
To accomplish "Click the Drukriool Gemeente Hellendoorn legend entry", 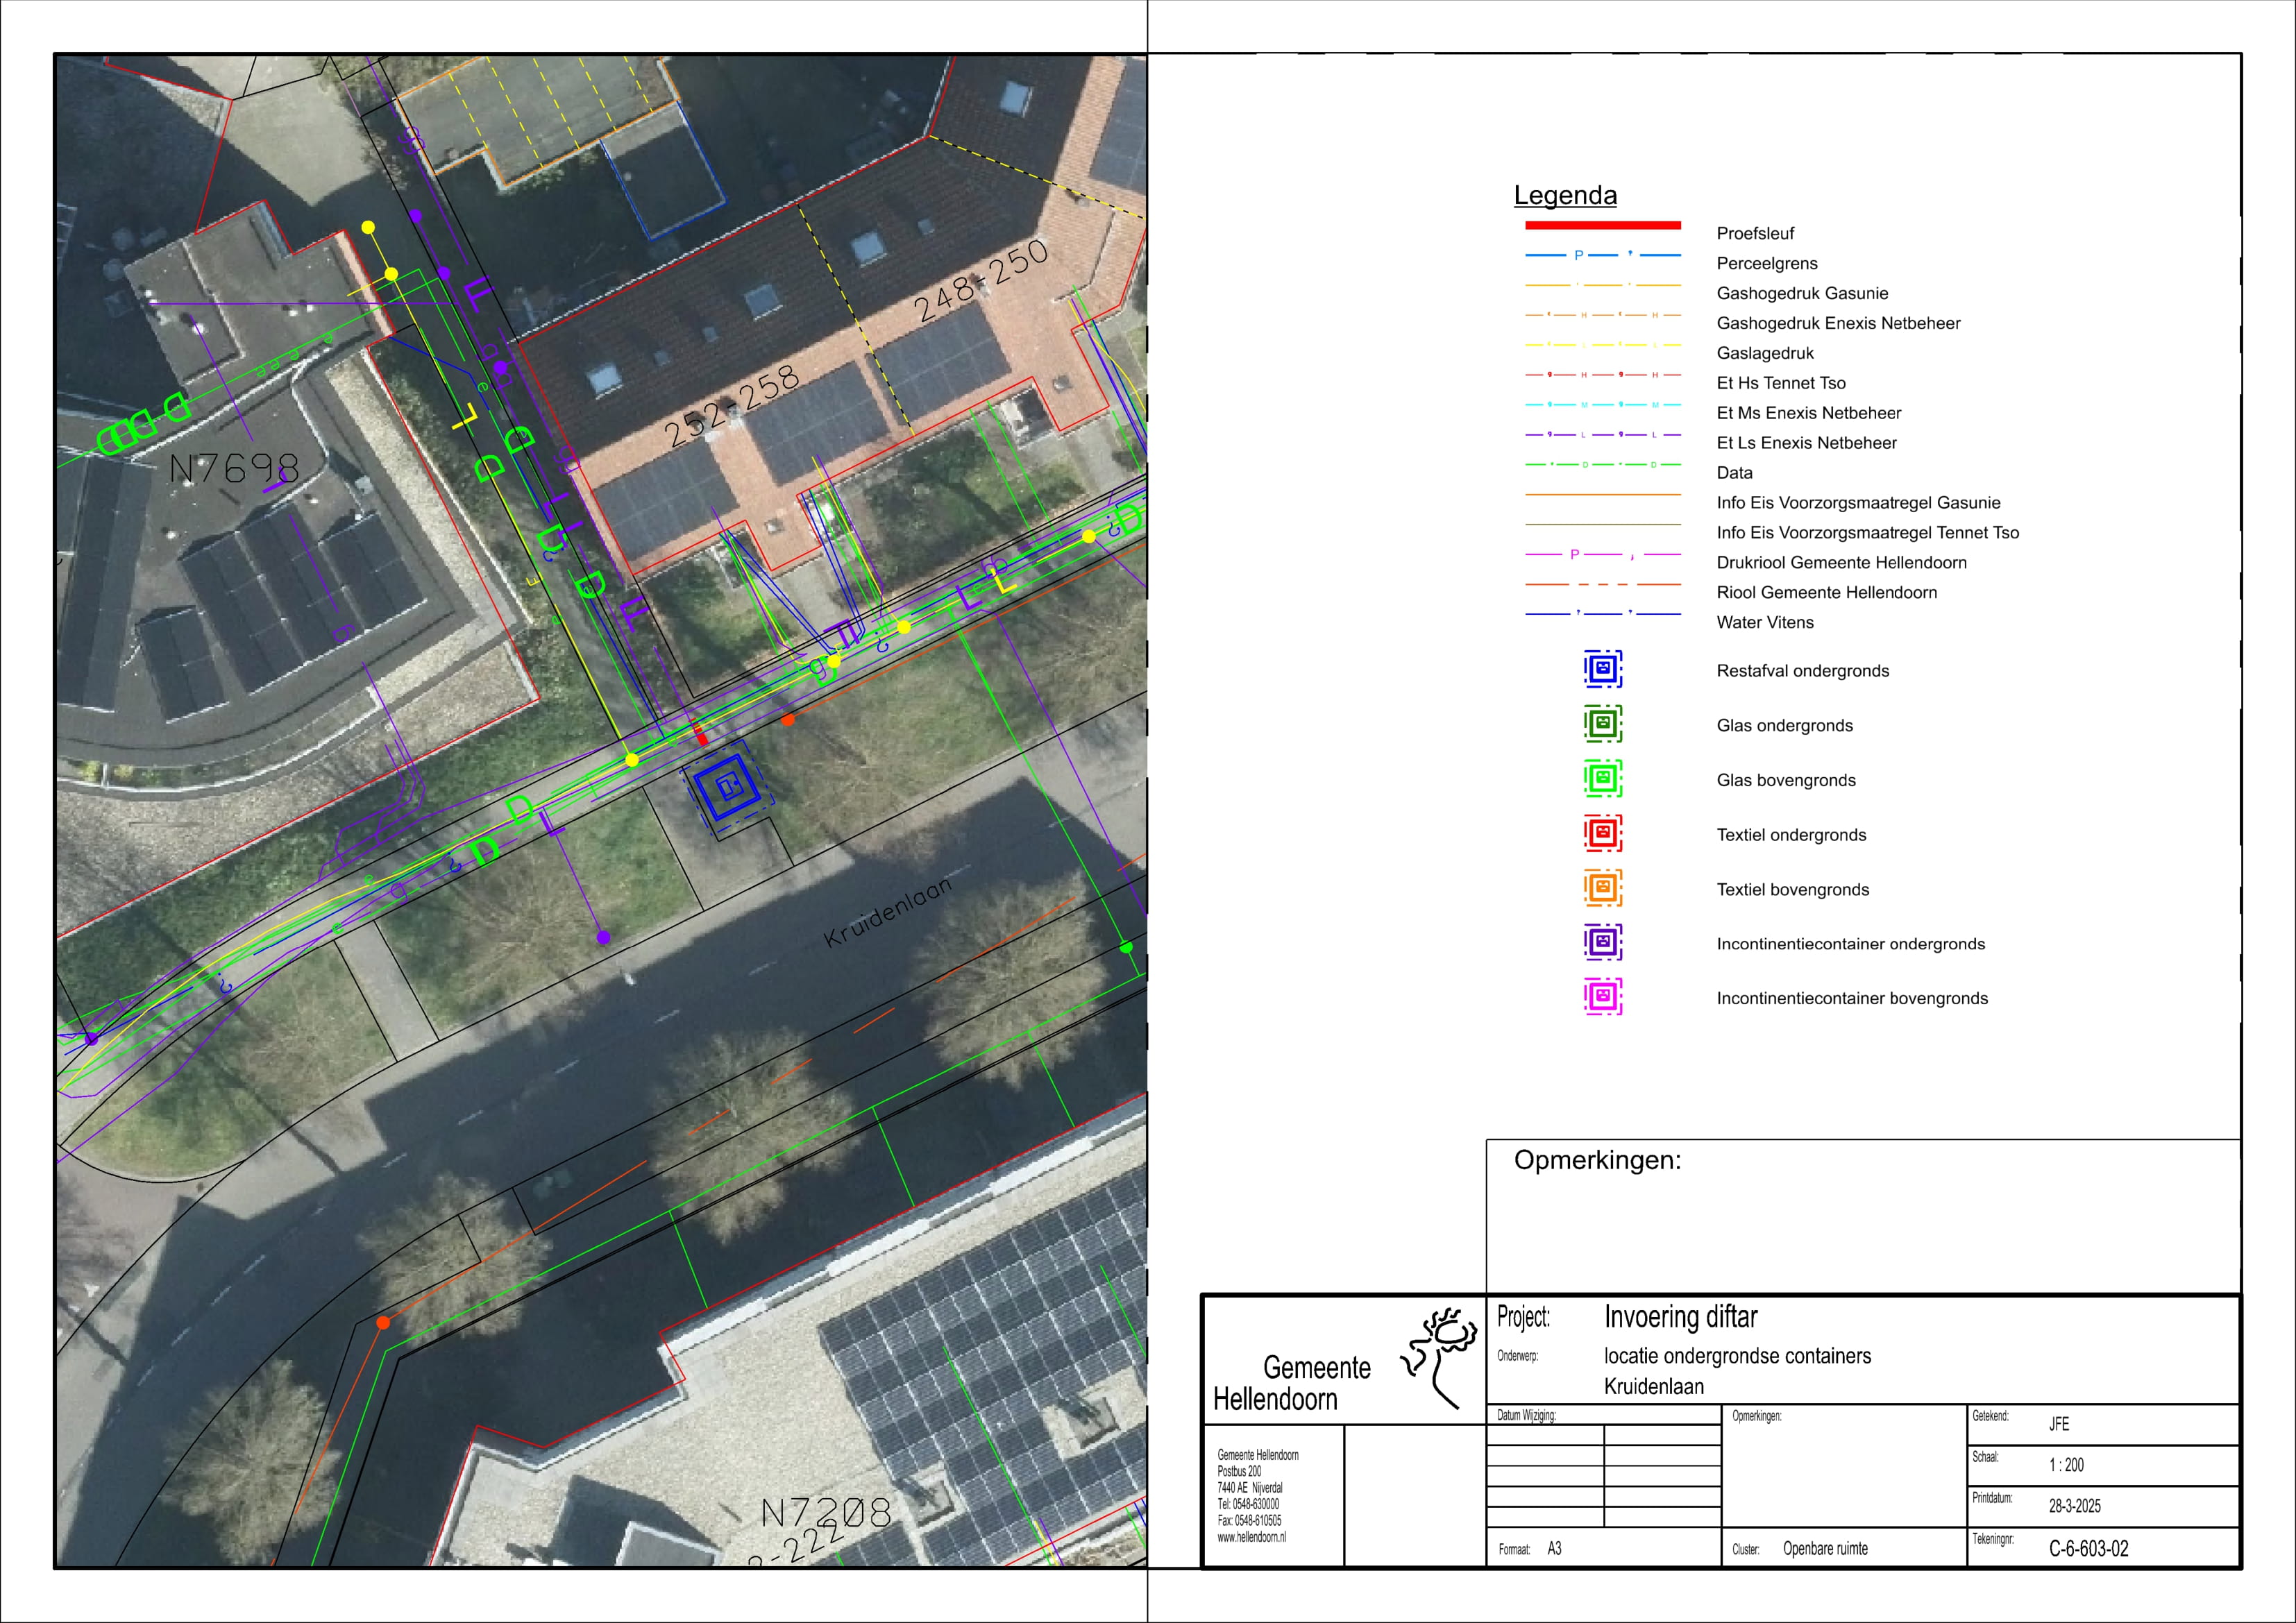I will pos(1841,563).
